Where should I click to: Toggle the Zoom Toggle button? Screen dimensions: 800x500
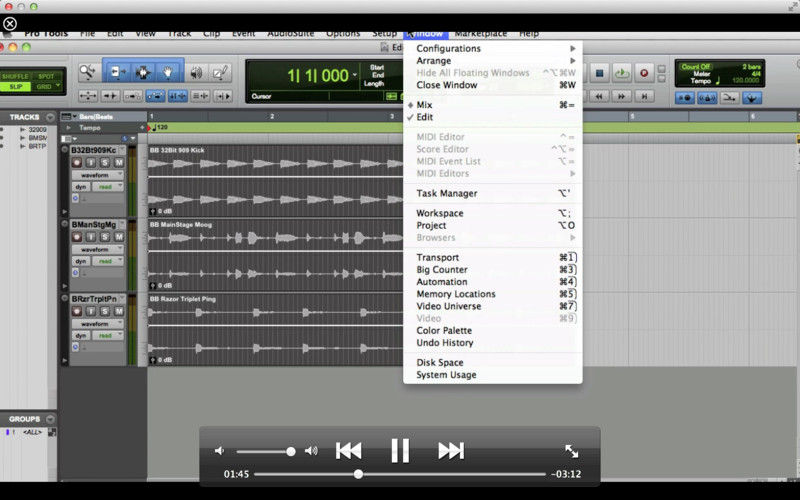pos(88,95)
